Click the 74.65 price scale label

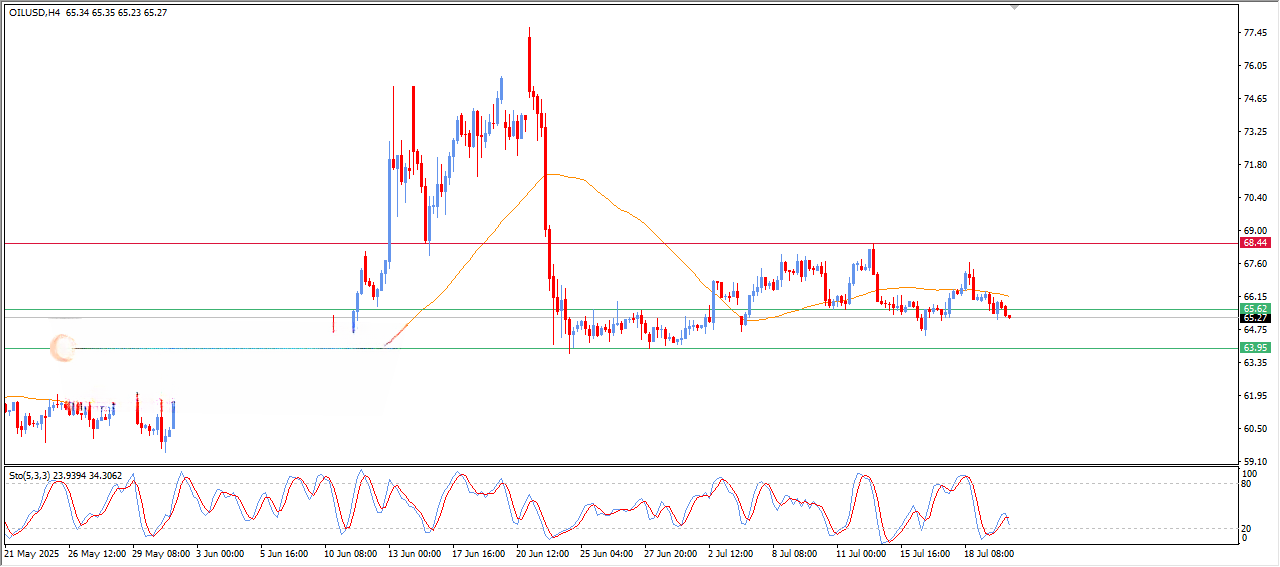(1256, 99)
